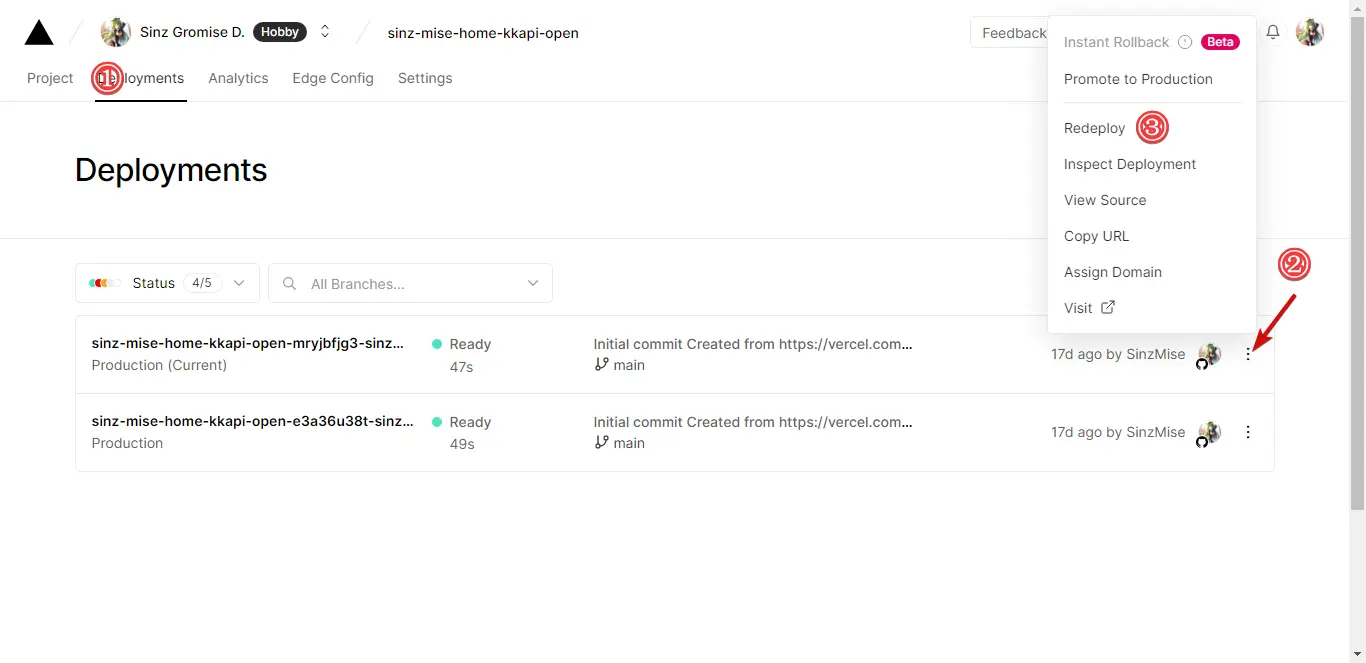This screenshot has height=663, width=1366.
Task: Click SinzMise avatar in e3a36u38t row
Action: click(1210, 432)
